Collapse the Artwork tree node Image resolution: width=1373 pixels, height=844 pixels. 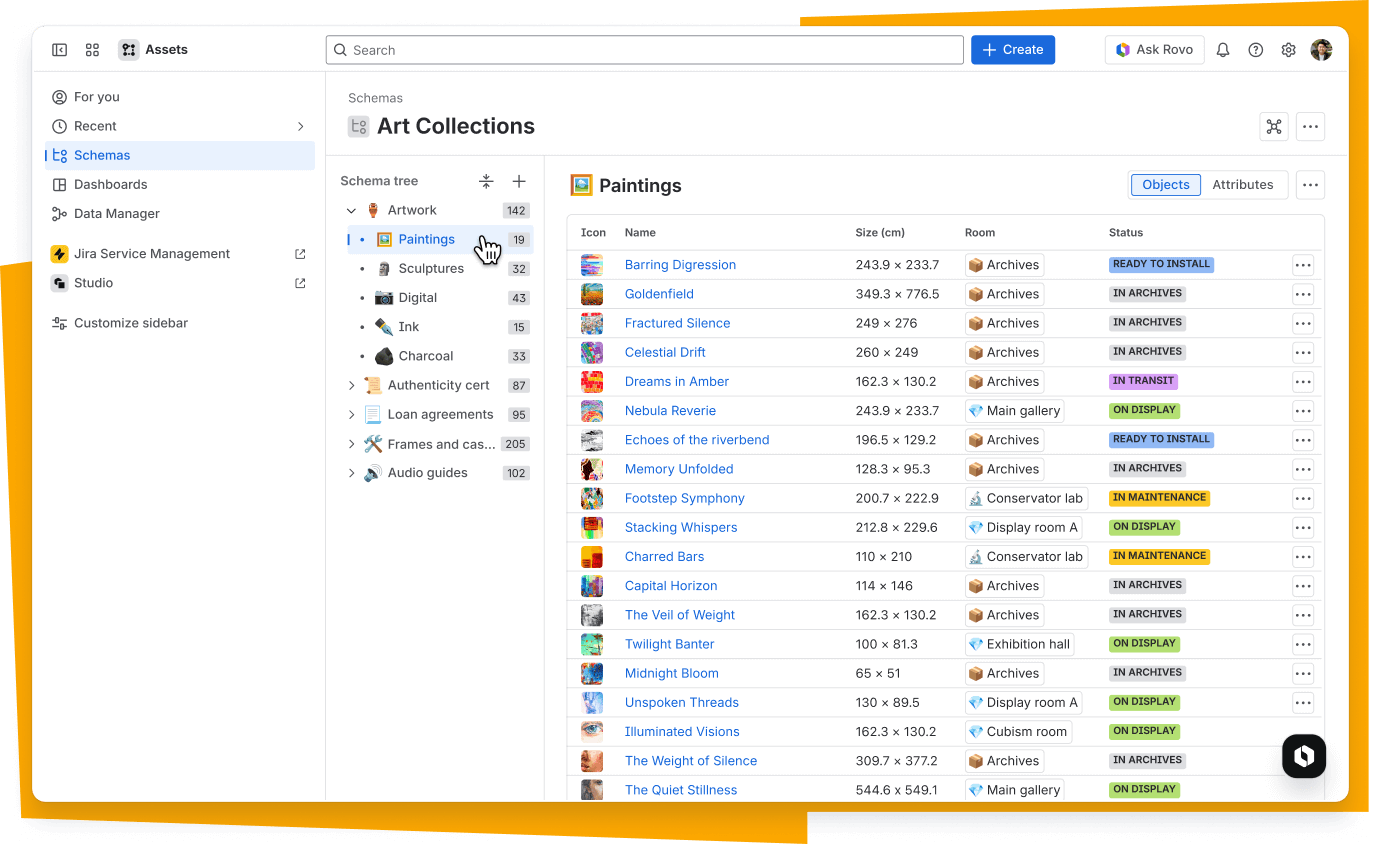351,211
